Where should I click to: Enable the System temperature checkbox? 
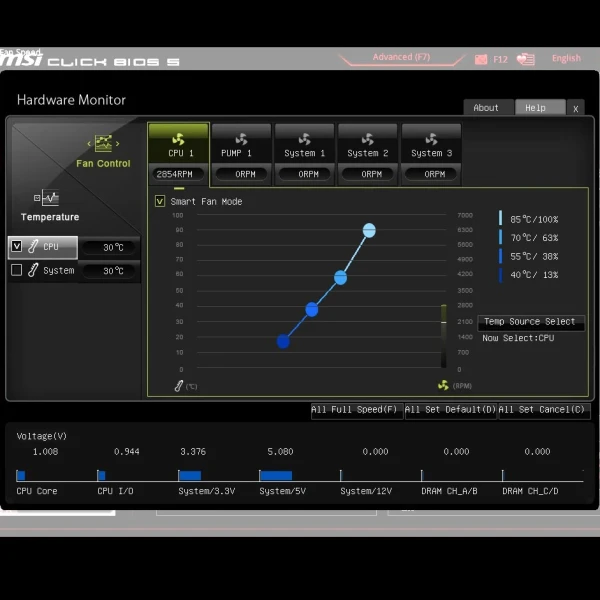16,270
